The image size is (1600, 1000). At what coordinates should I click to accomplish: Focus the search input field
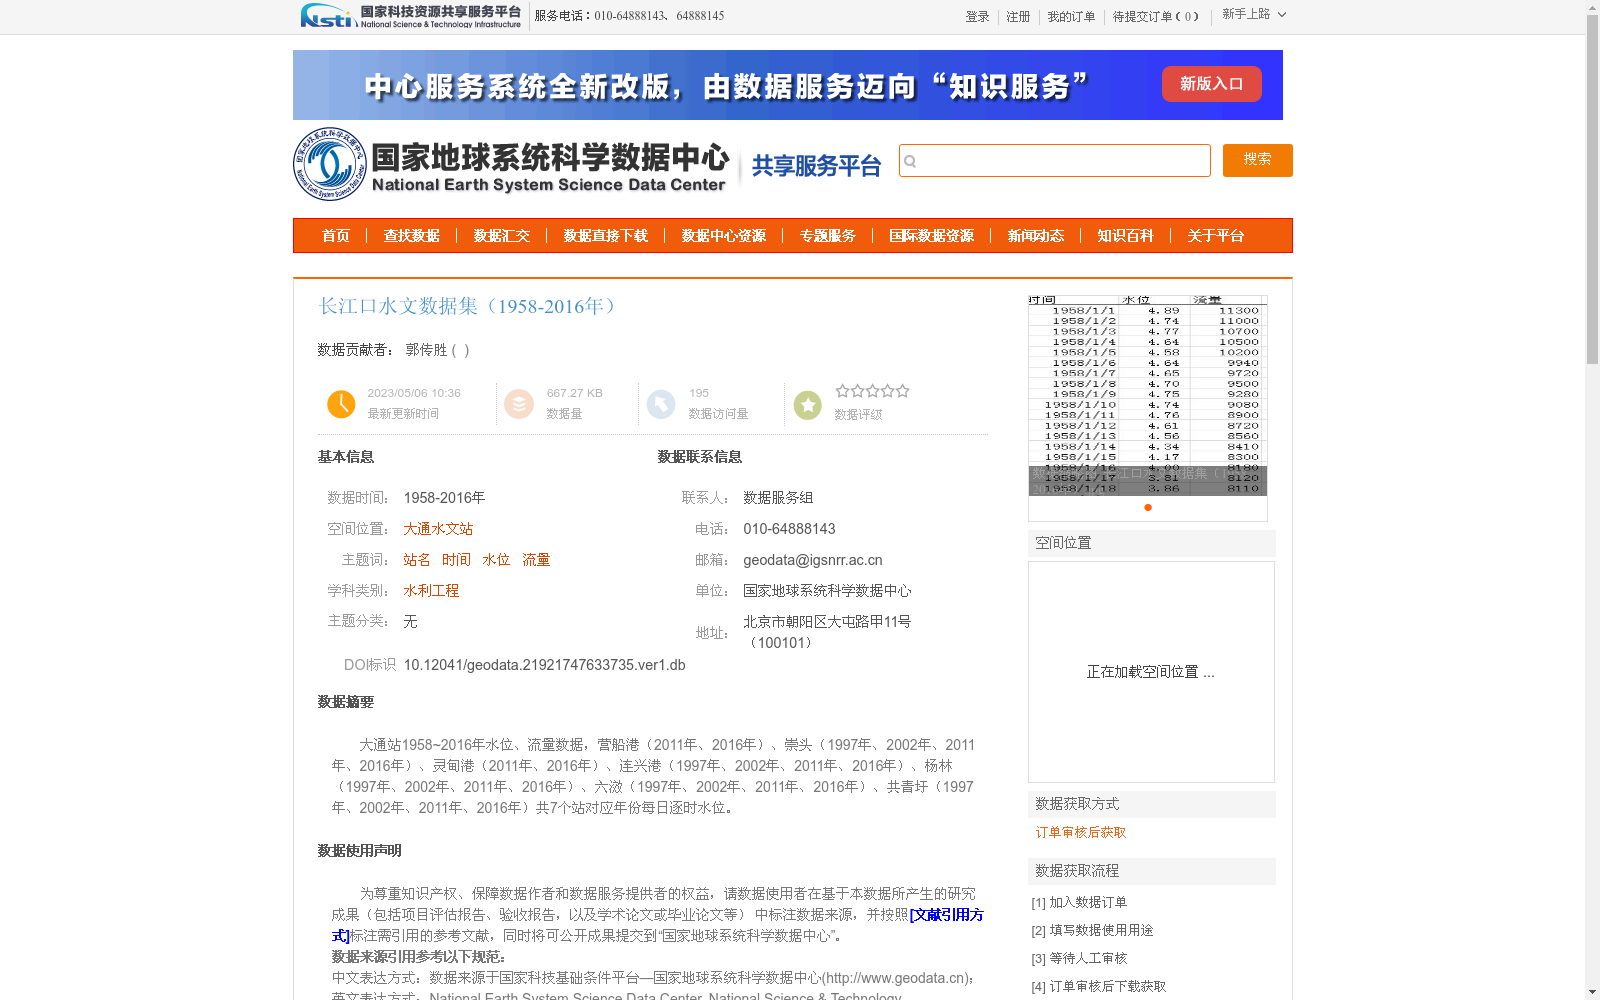(x=1055, y=160)
